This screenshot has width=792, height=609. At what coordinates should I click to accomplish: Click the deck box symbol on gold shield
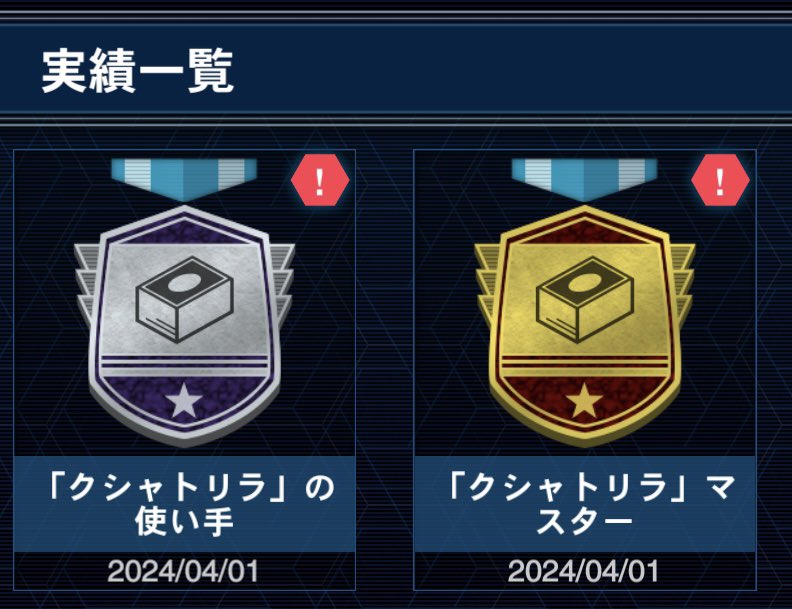pos(584,300)
